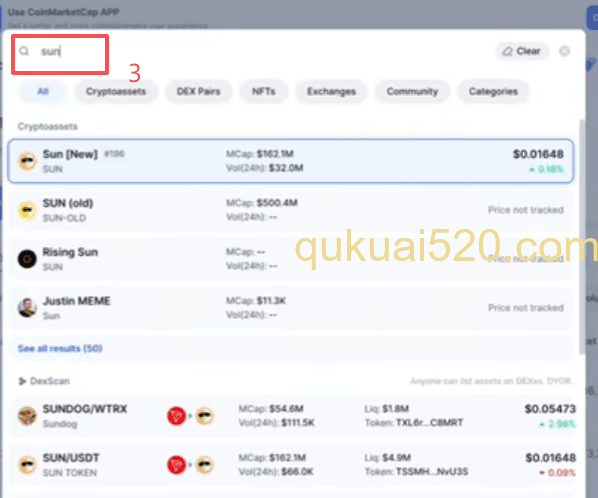Viewport: 598px width, 498px height.
Task: Open the Exchanges filter tab
Action: (331, 92)
